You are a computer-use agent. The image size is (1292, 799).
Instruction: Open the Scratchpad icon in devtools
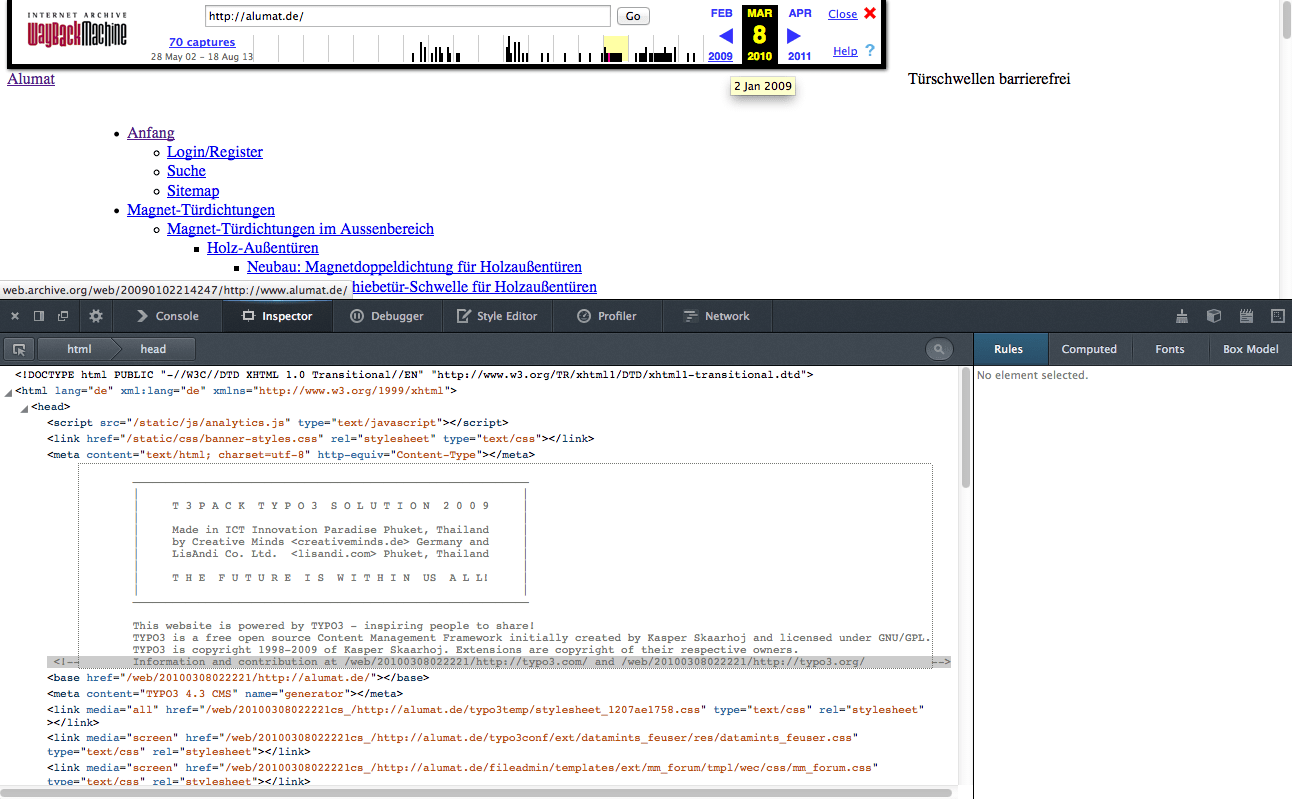tap(1246, 316)
